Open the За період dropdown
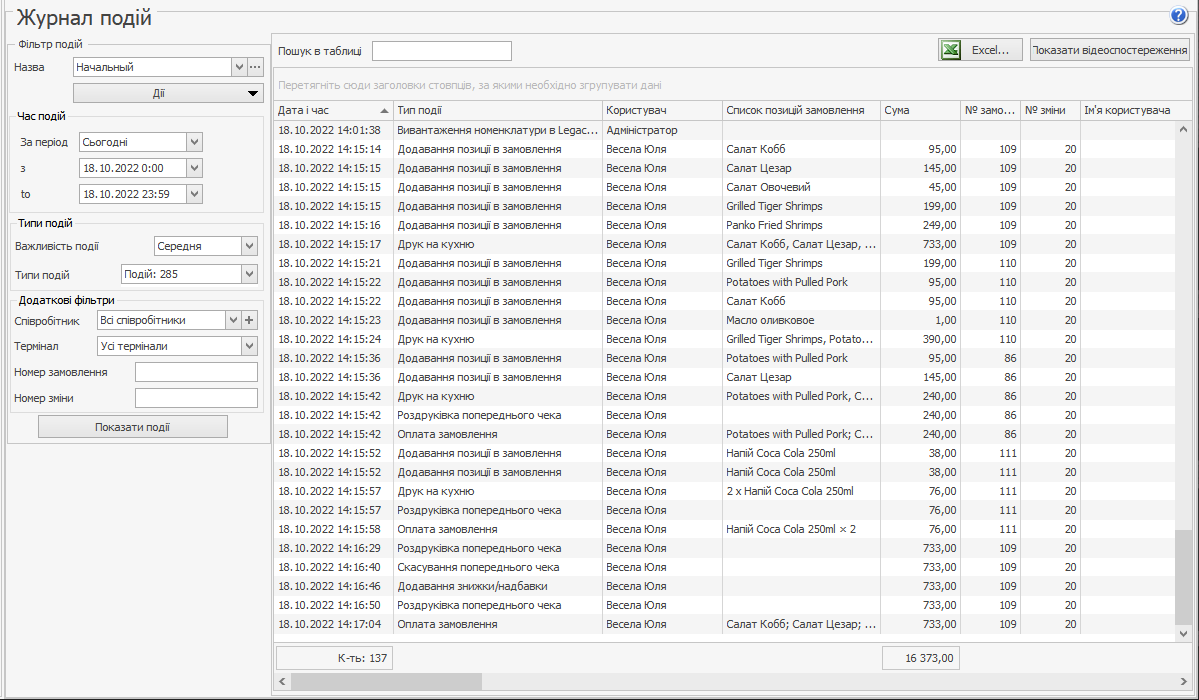Viewport: 1199px width, 700px height. click(x=194, y=142)
